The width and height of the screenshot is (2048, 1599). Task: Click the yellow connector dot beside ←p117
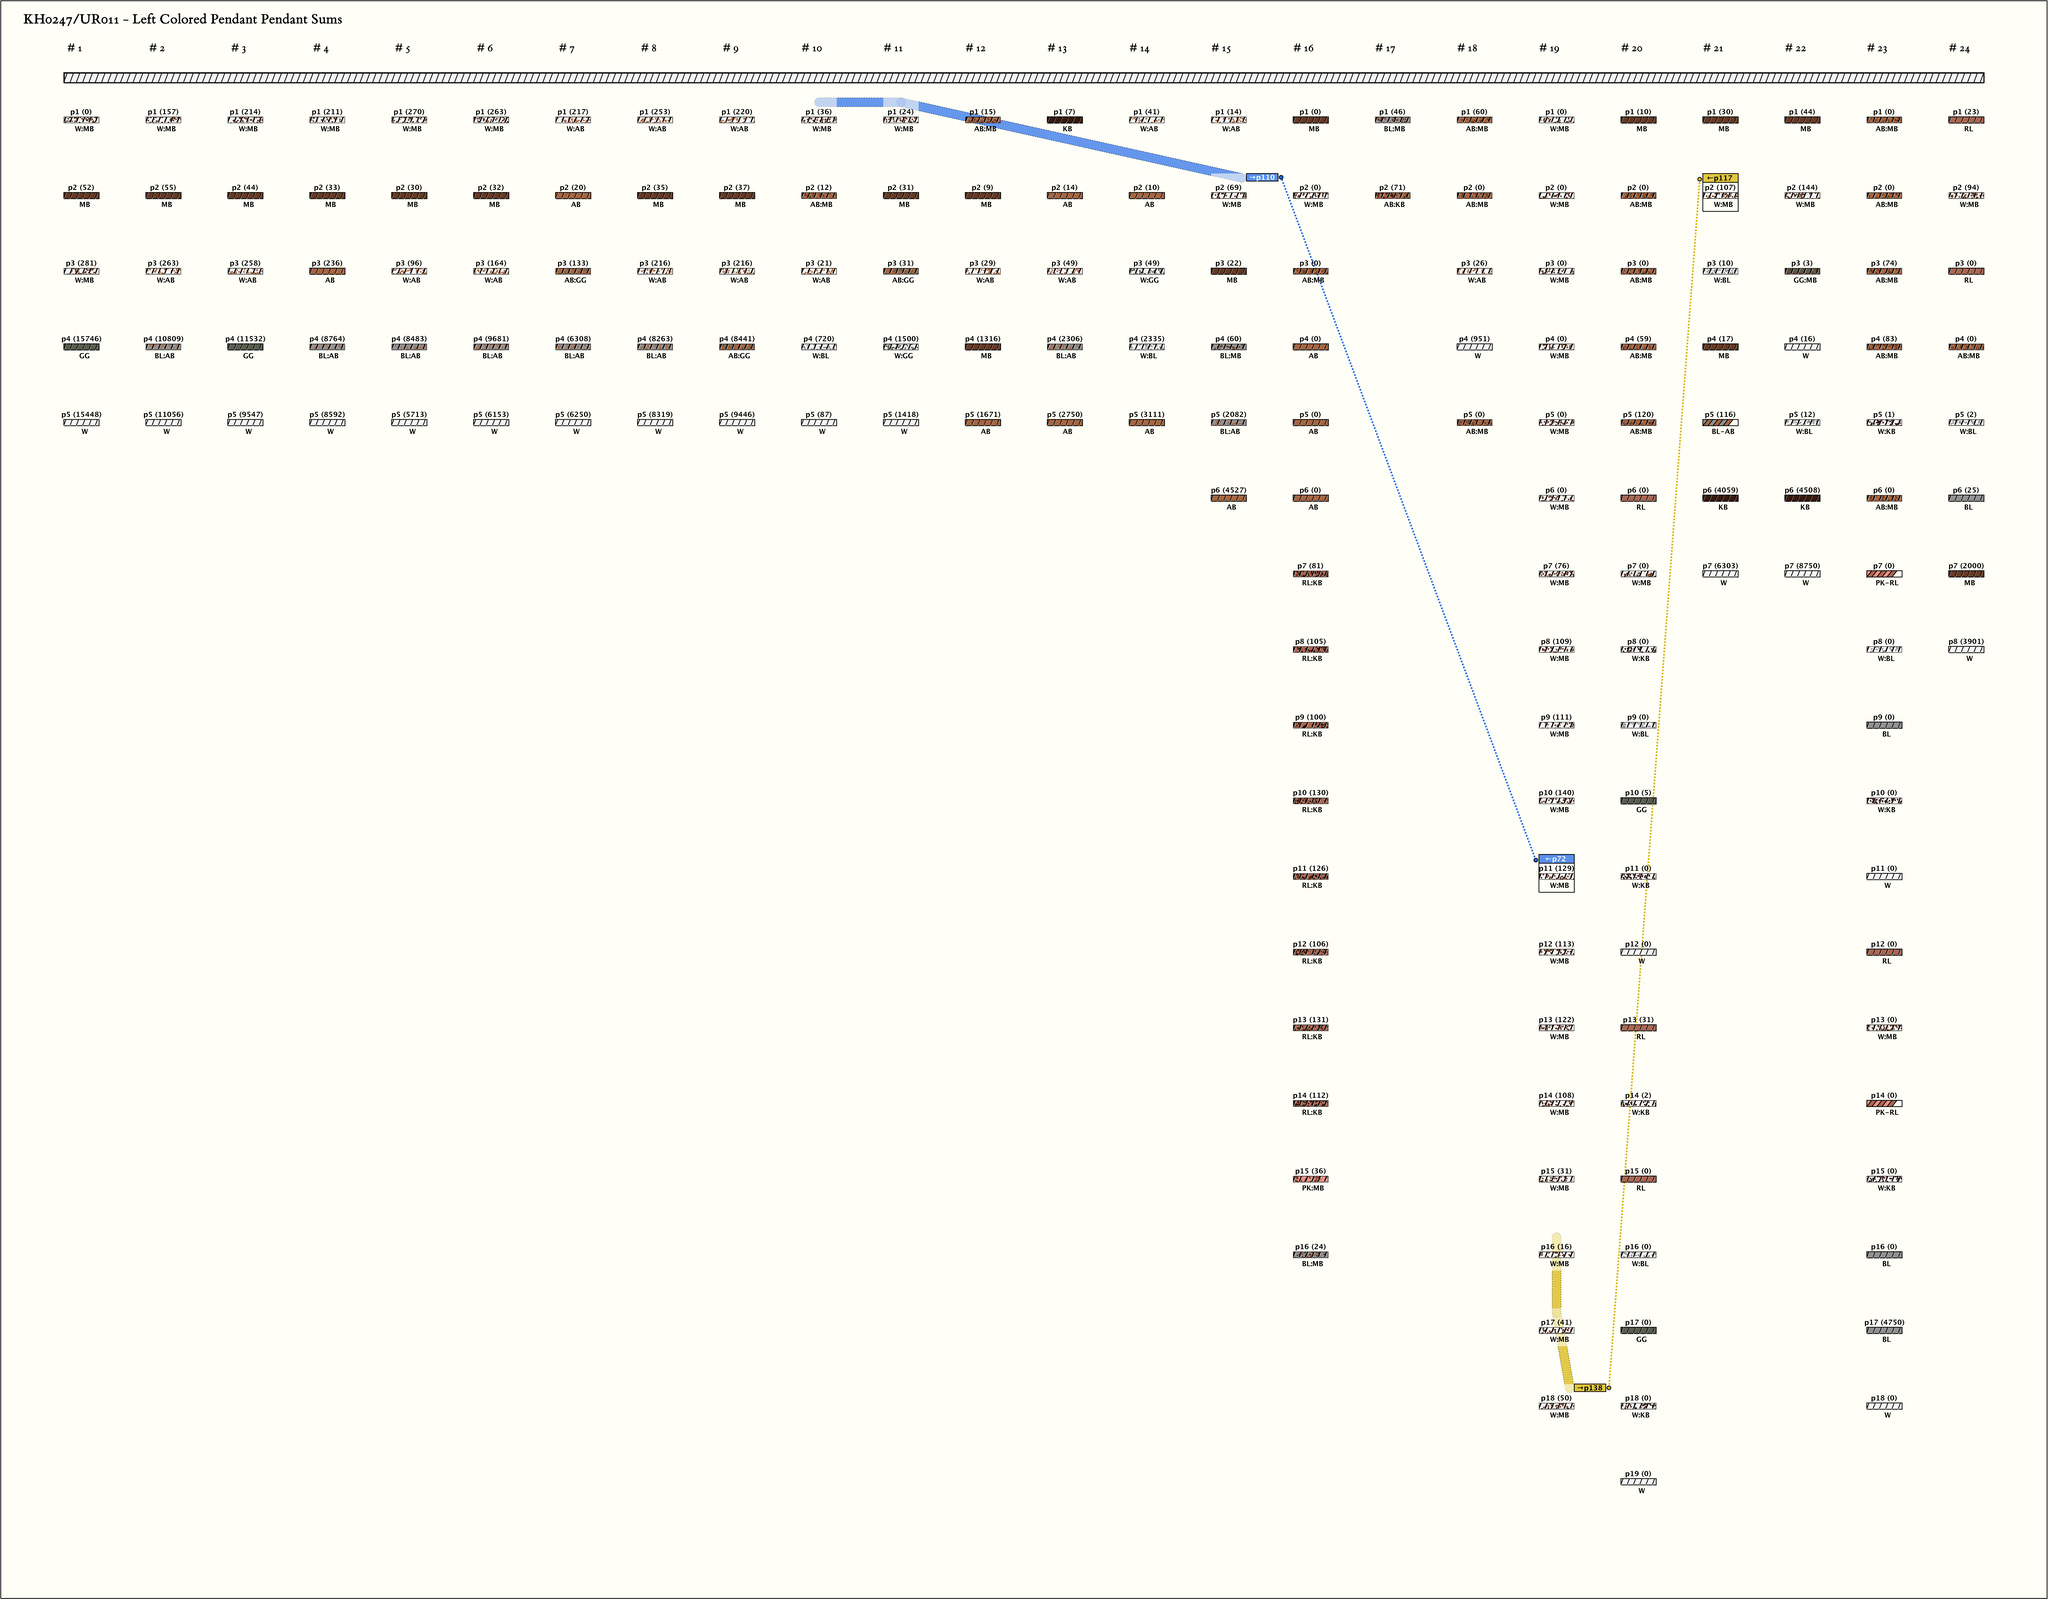pyautogui.click(x=1700, y=179)
